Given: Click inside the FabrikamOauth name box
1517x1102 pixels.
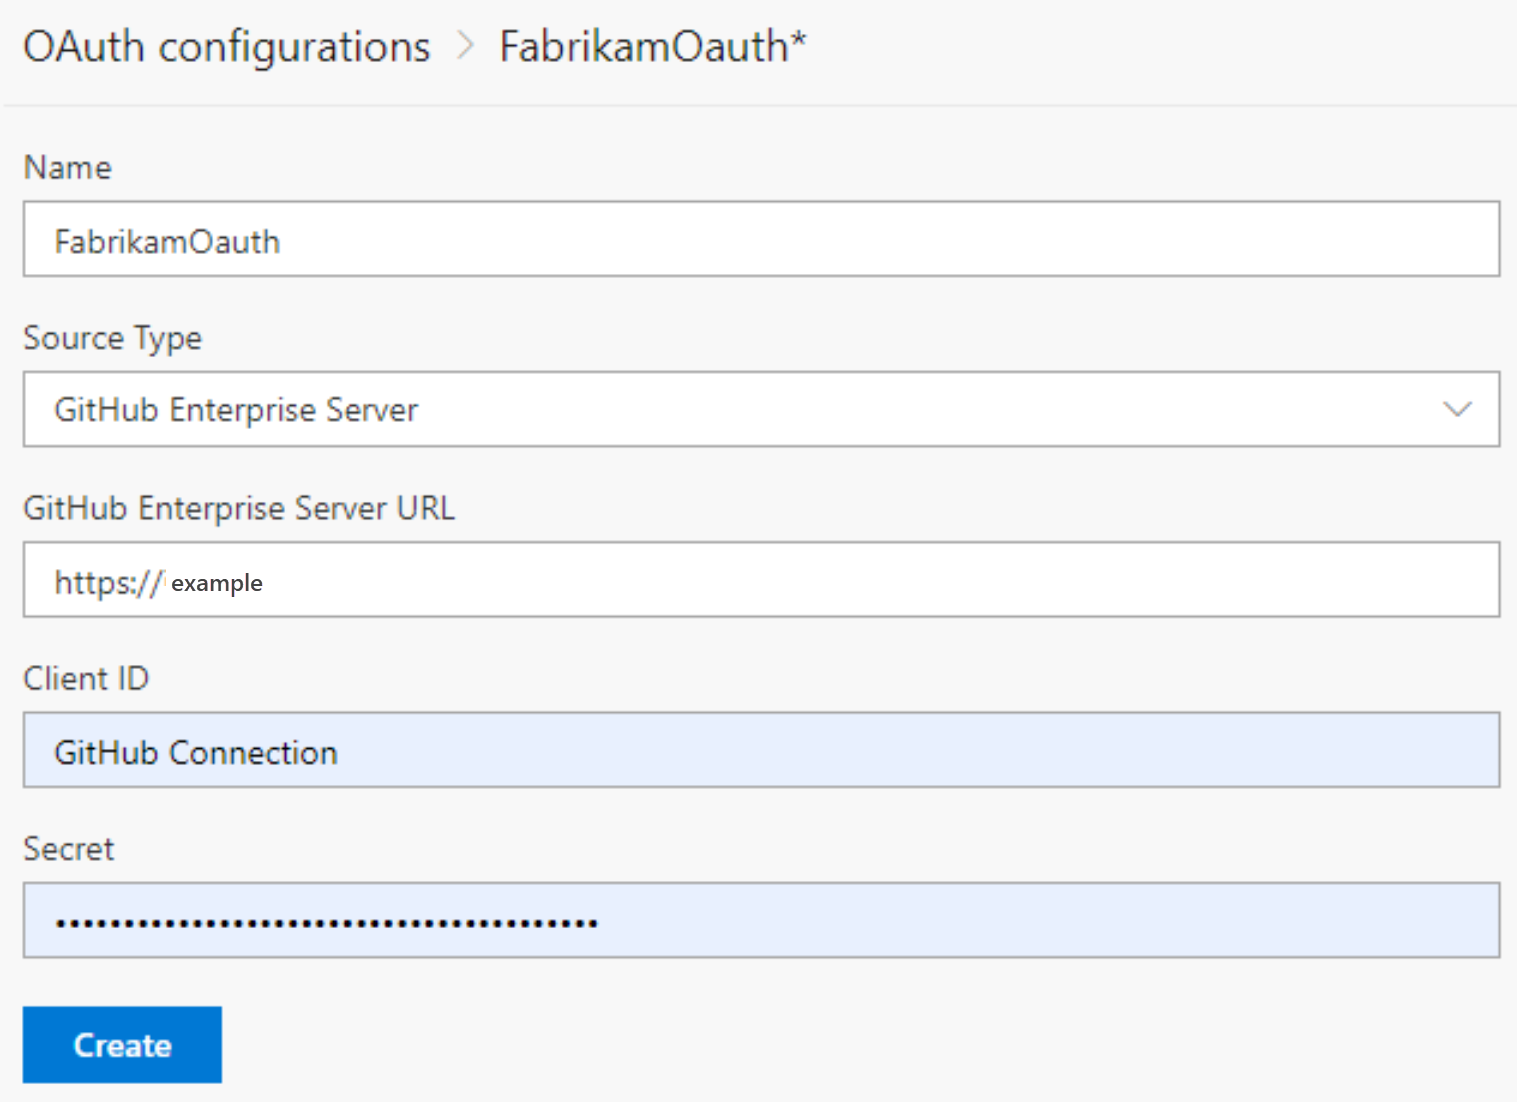Looking at the screenshot, I should pos(167,241).
